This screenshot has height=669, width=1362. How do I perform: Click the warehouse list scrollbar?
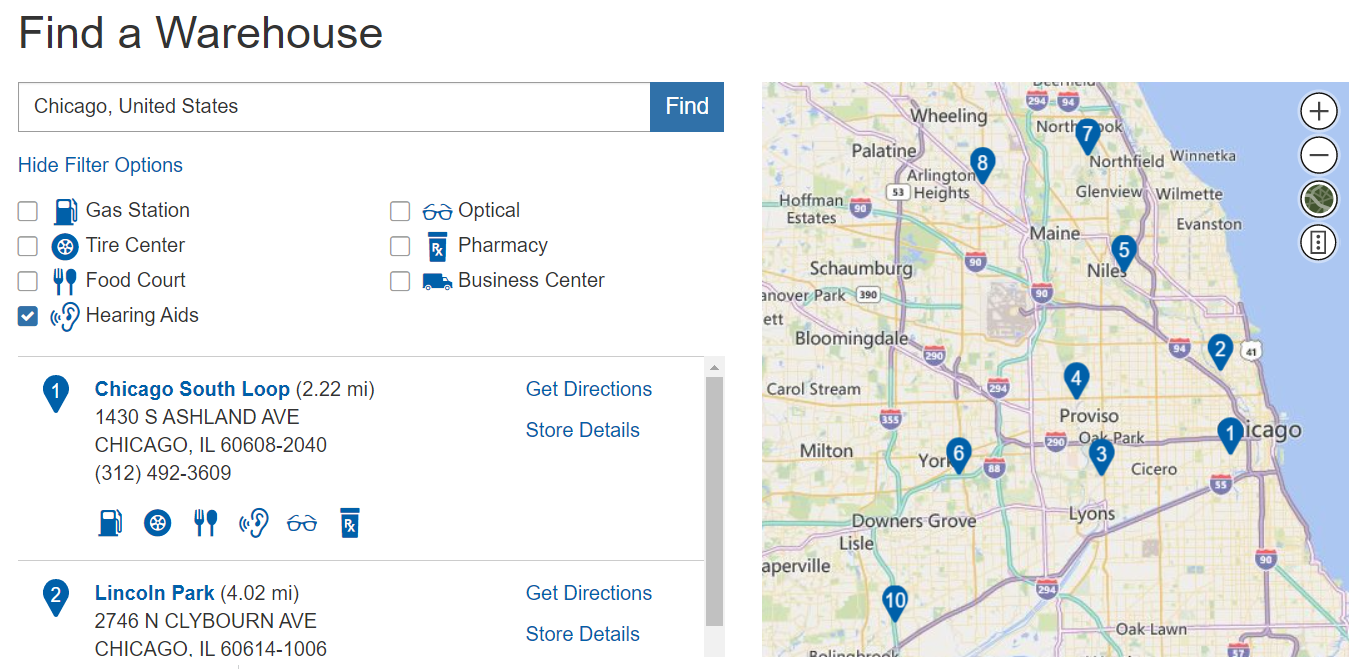[714, 500]
